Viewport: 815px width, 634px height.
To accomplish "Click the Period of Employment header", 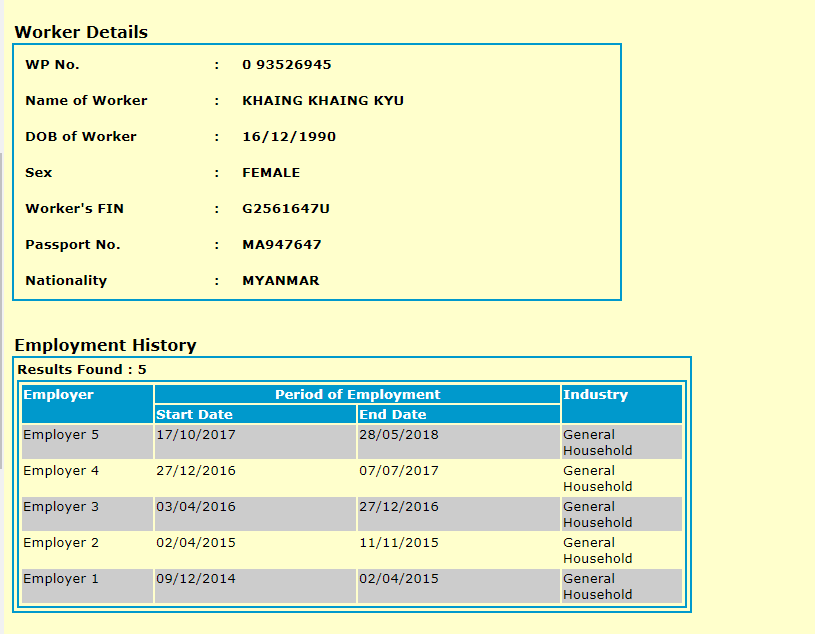I will click(x=357, y=395).
